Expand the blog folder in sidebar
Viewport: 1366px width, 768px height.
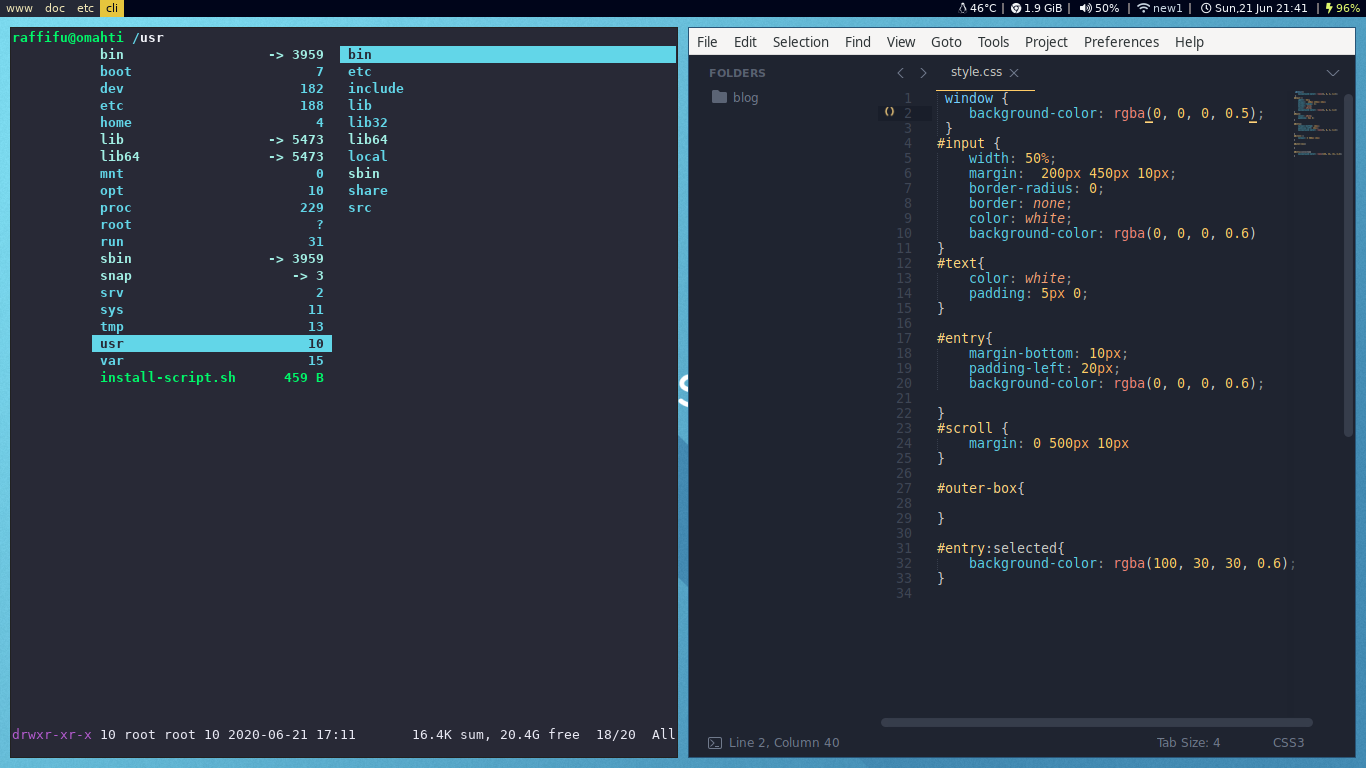point(746,98)
